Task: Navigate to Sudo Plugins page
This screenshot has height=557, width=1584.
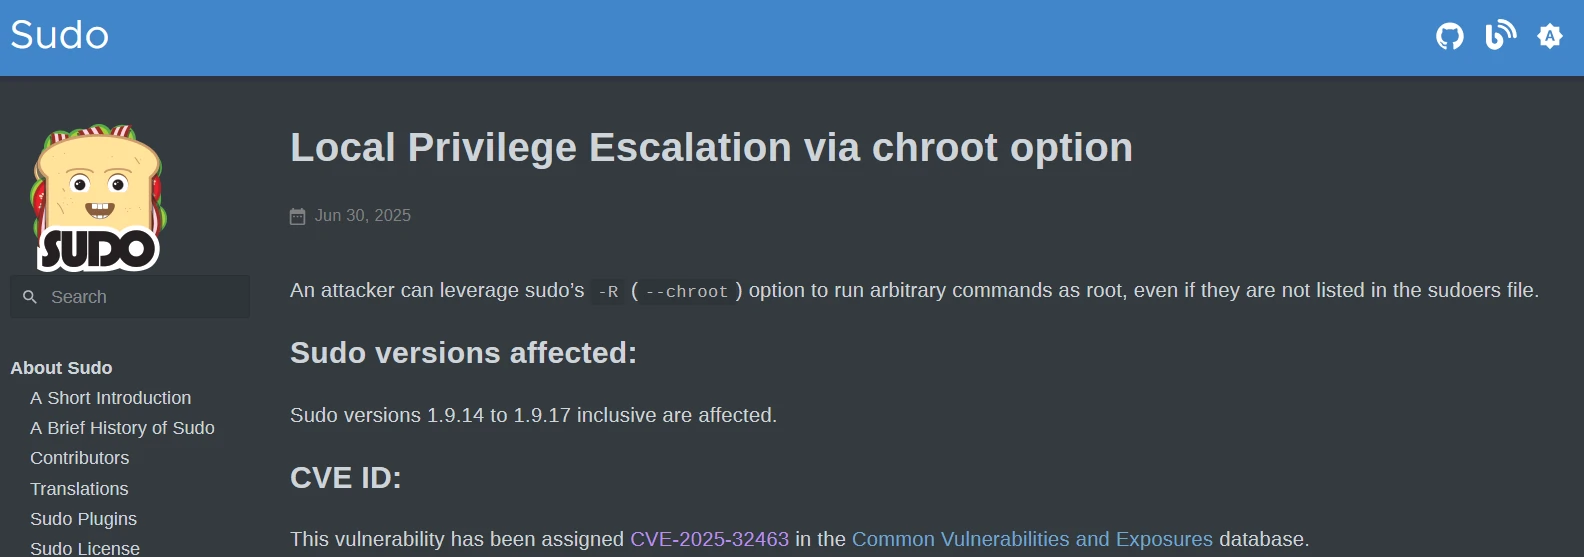Action: click(x=83, y=519)
